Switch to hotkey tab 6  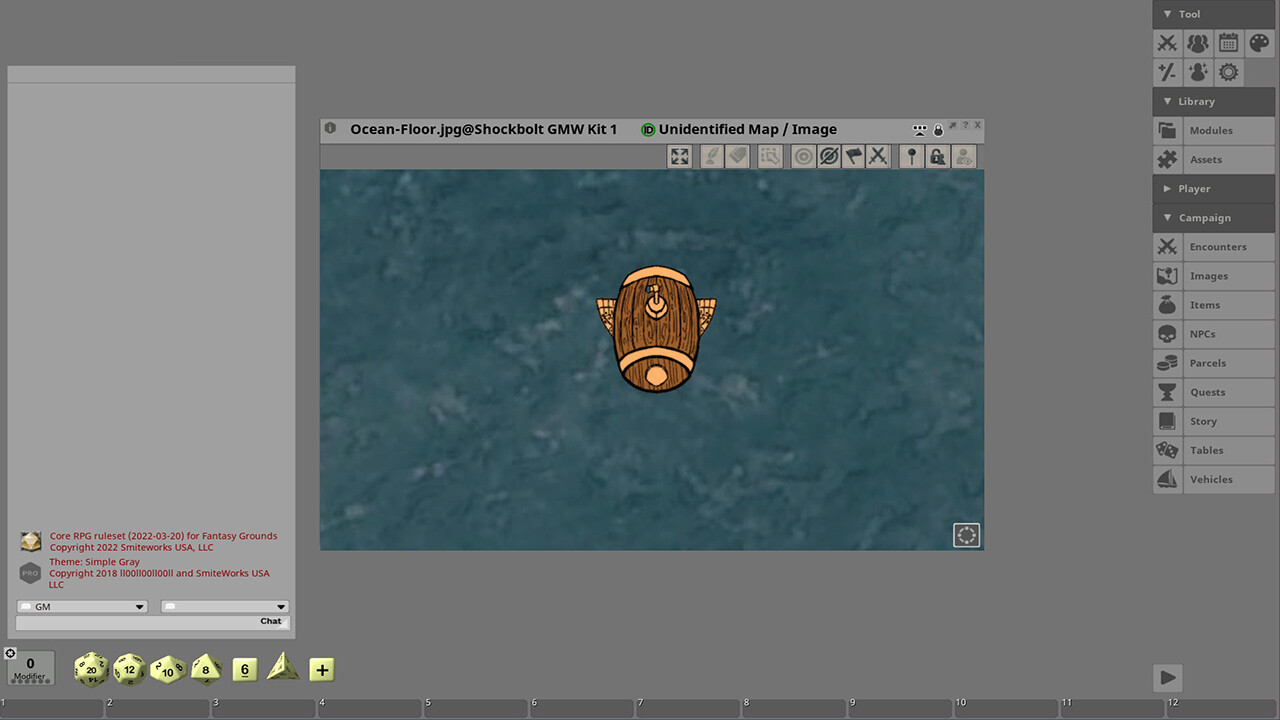point(581,708)
